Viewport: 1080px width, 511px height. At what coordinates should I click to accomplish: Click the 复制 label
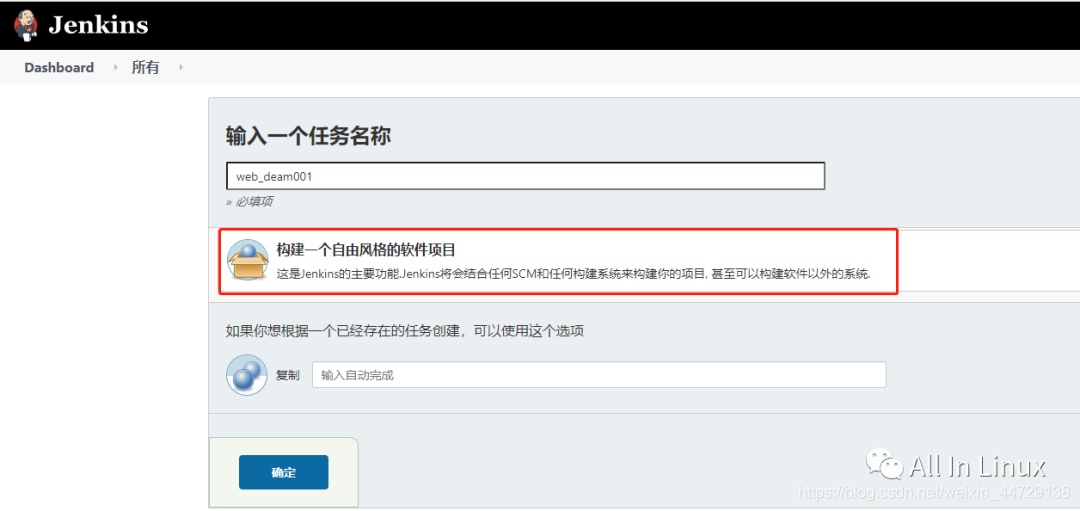(288, 376)
